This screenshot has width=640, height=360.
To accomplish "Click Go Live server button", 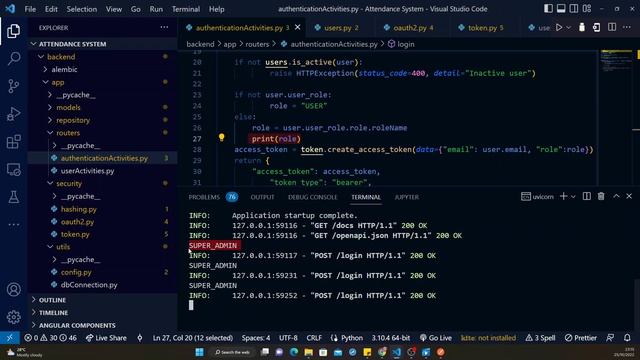I will point(436,338).
